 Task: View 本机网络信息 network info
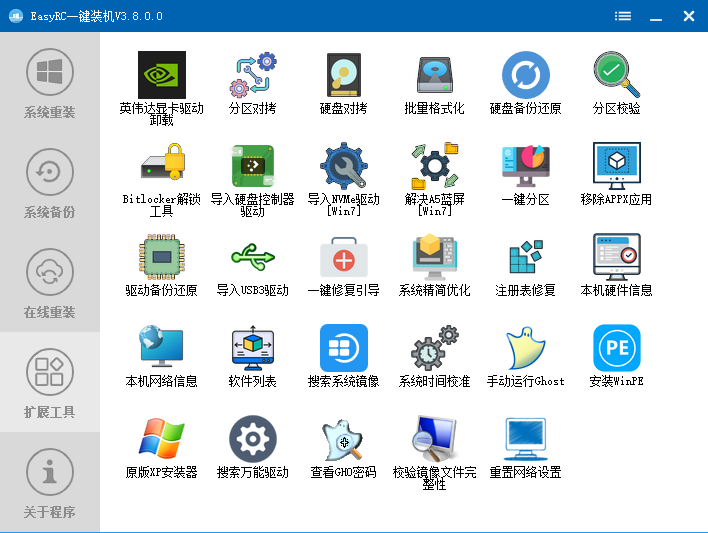point(162,356)
